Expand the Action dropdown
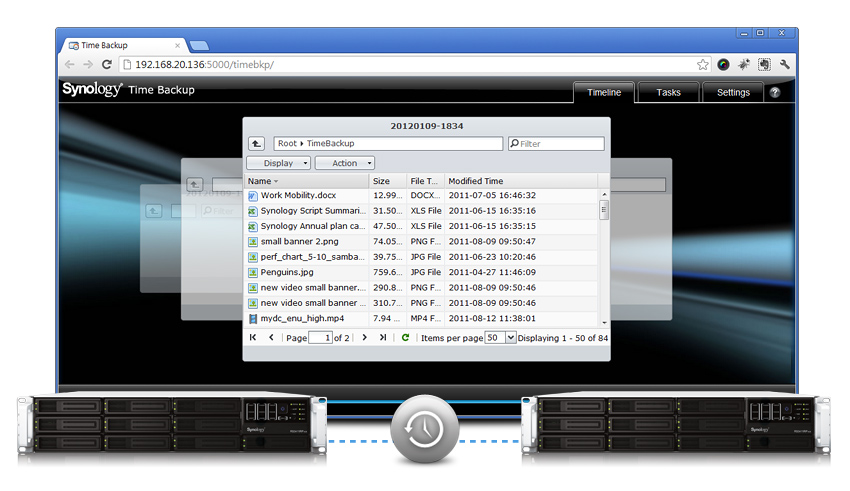 pos(345,163)
